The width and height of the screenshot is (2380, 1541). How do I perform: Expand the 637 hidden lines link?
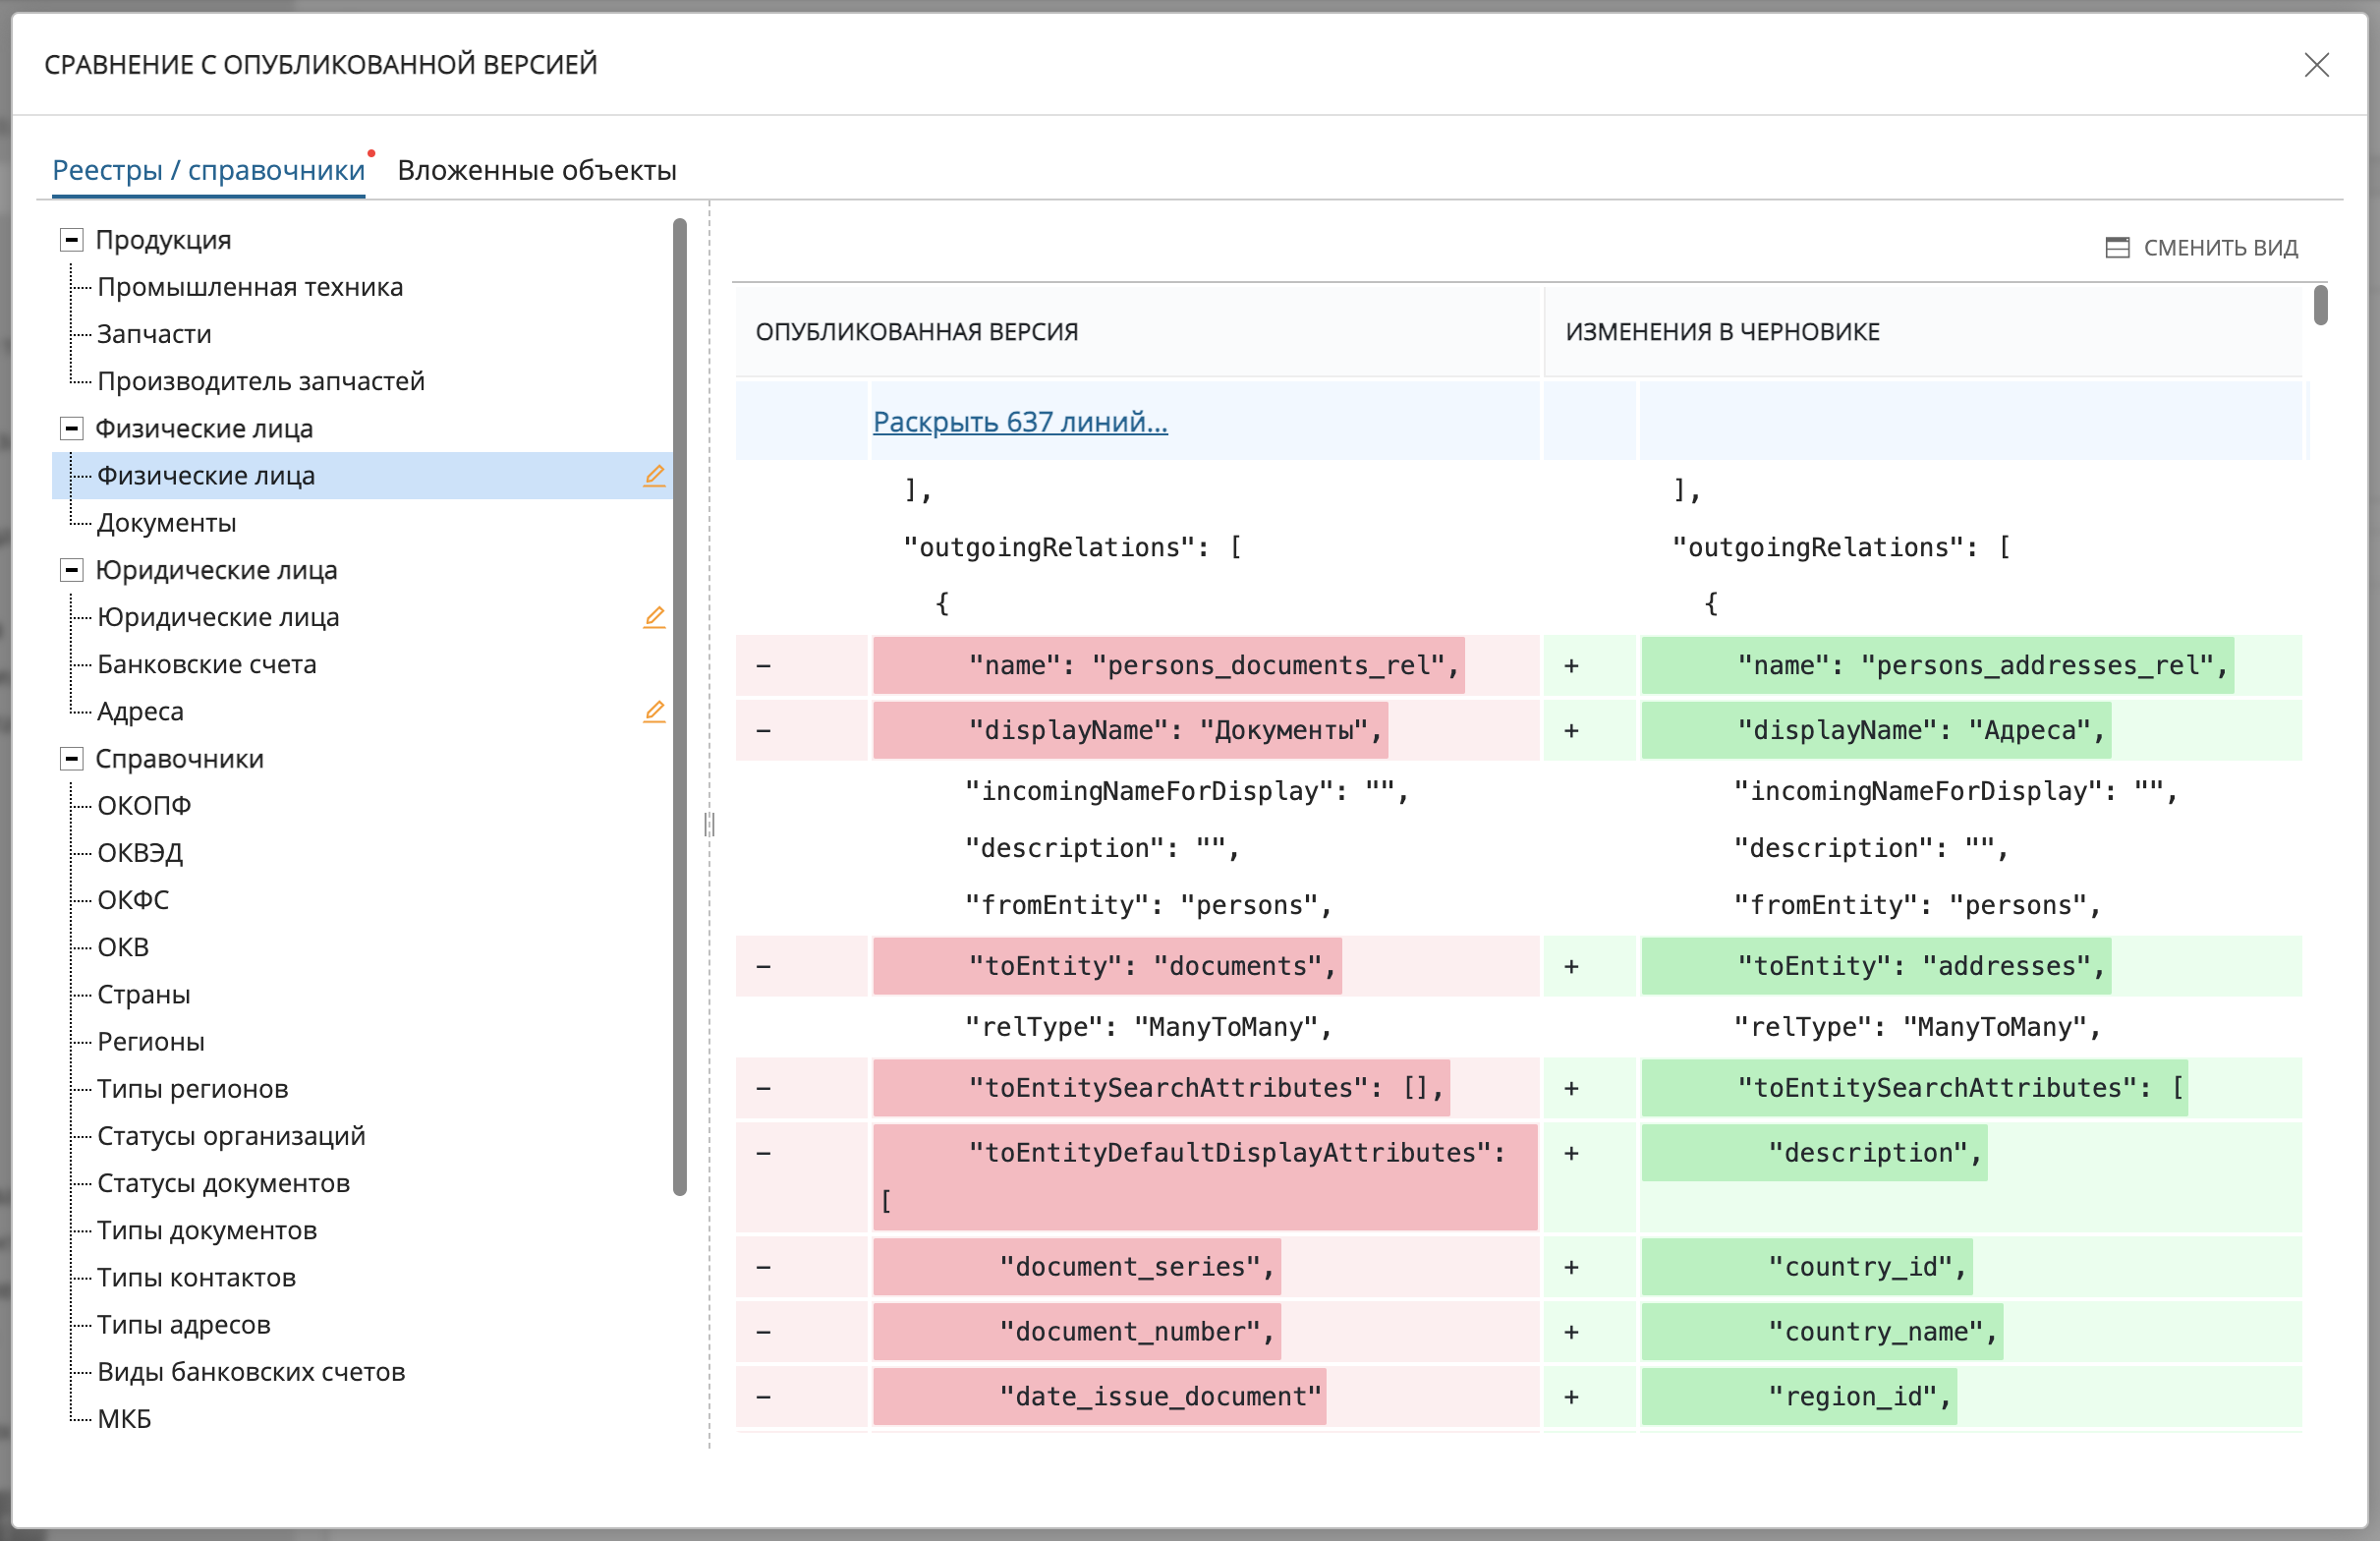click(x=1020, y=422)
